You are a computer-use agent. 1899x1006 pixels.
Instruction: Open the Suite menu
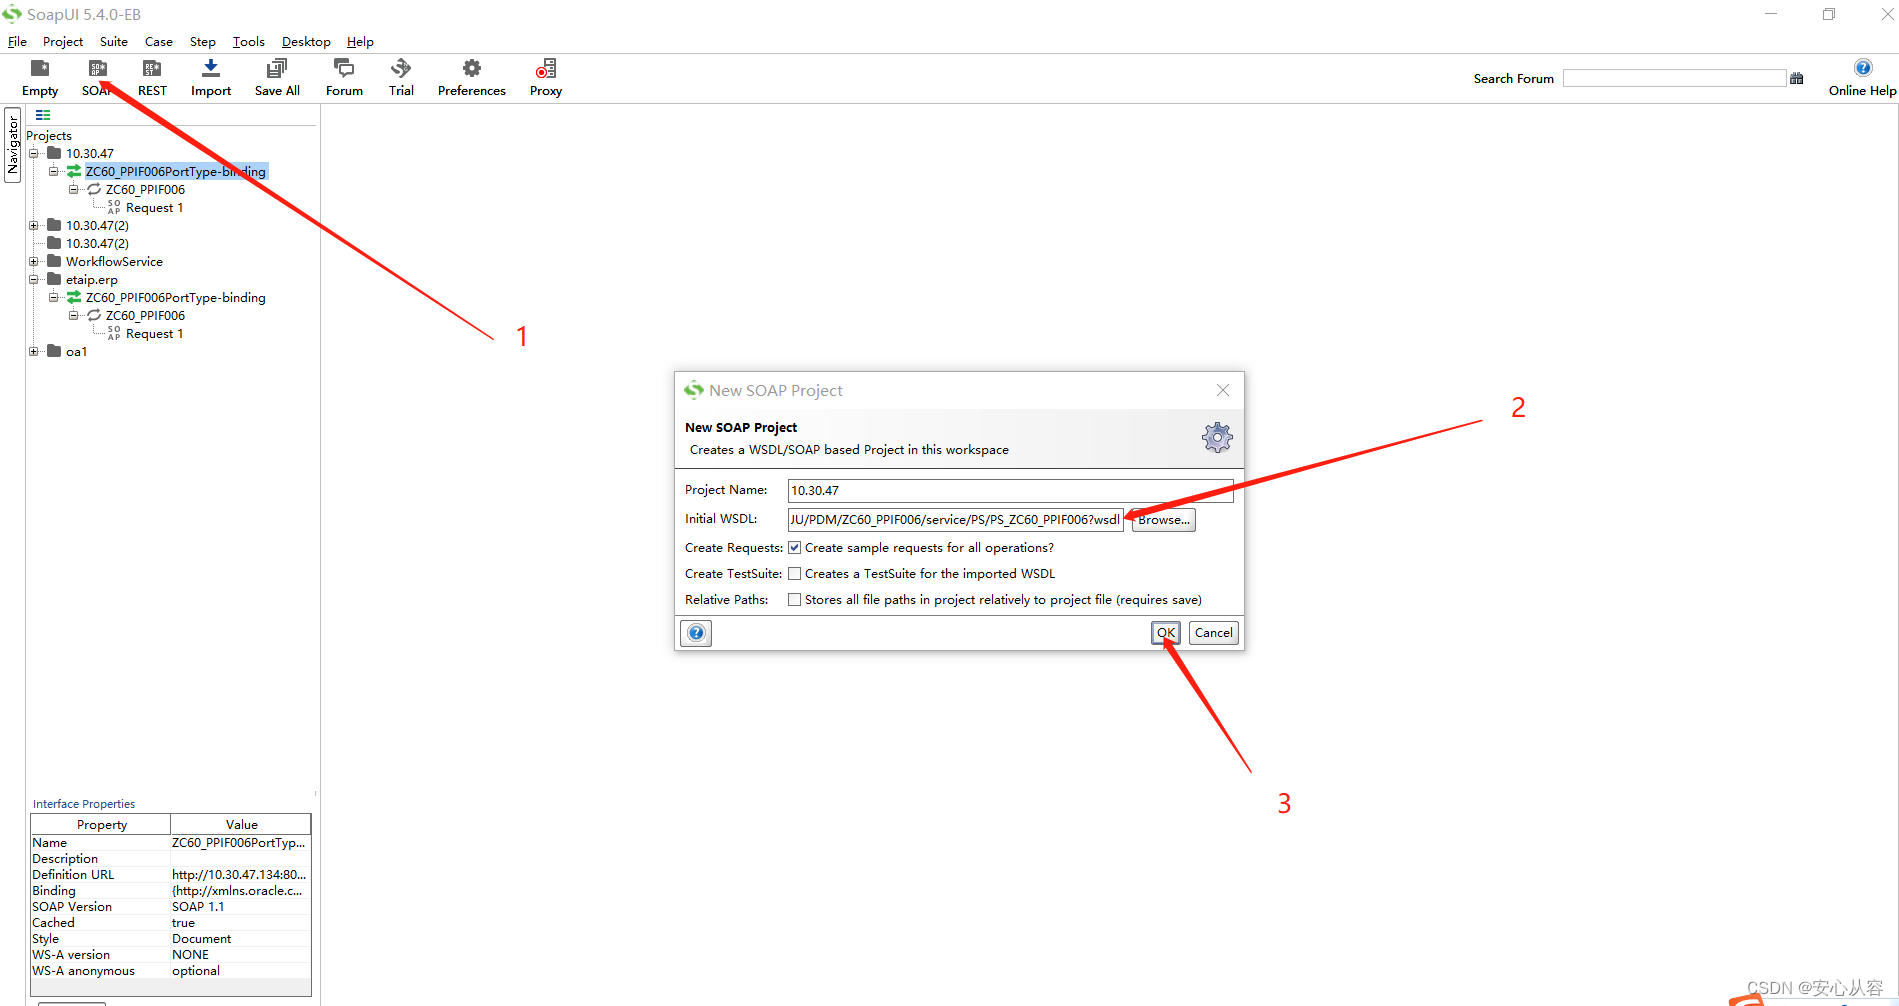[114, 42]
